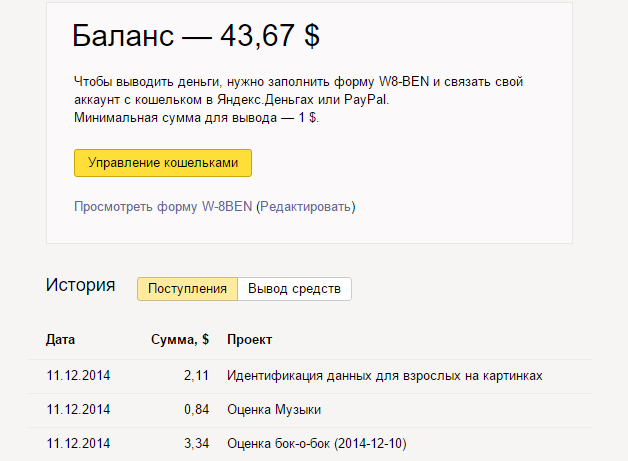
Task: Click the Проект column header
Action: coord(250,340)
